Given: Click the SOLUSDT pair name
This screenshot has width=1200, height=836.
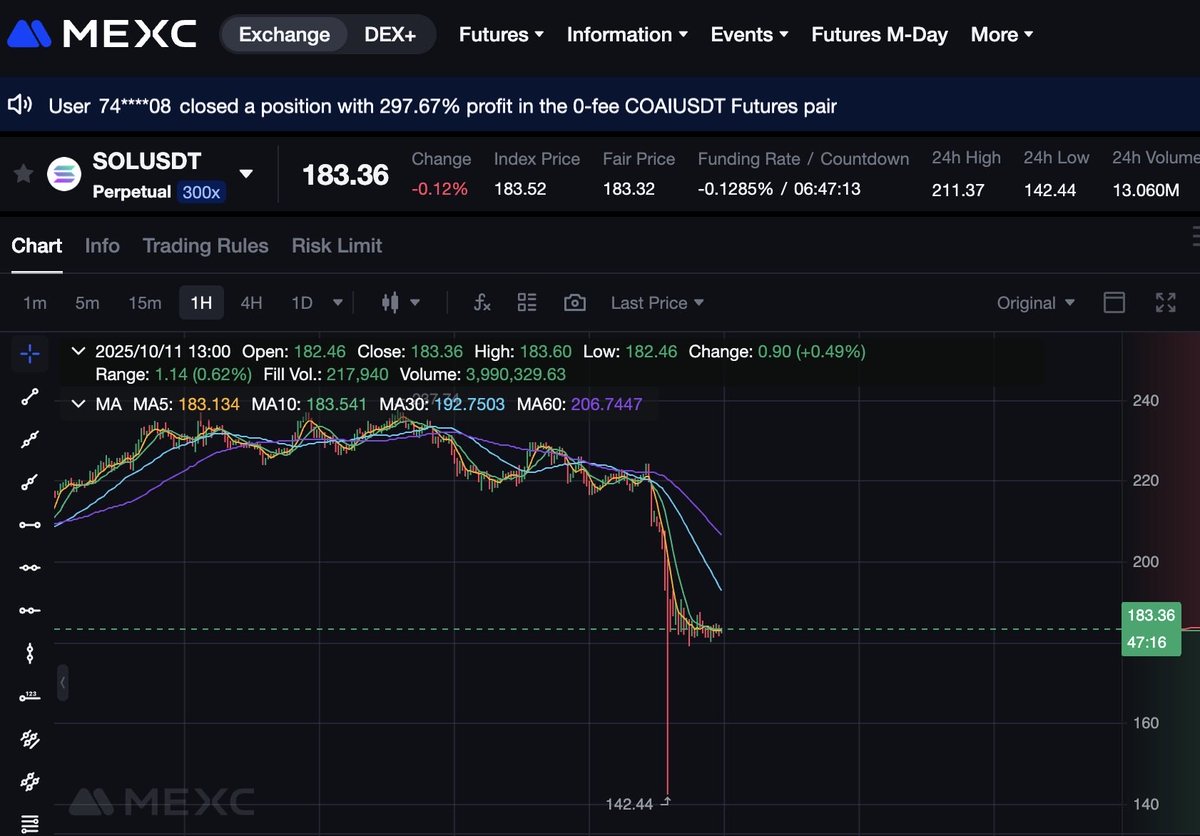Looking at the screenshot, I should tap(146, 161).
